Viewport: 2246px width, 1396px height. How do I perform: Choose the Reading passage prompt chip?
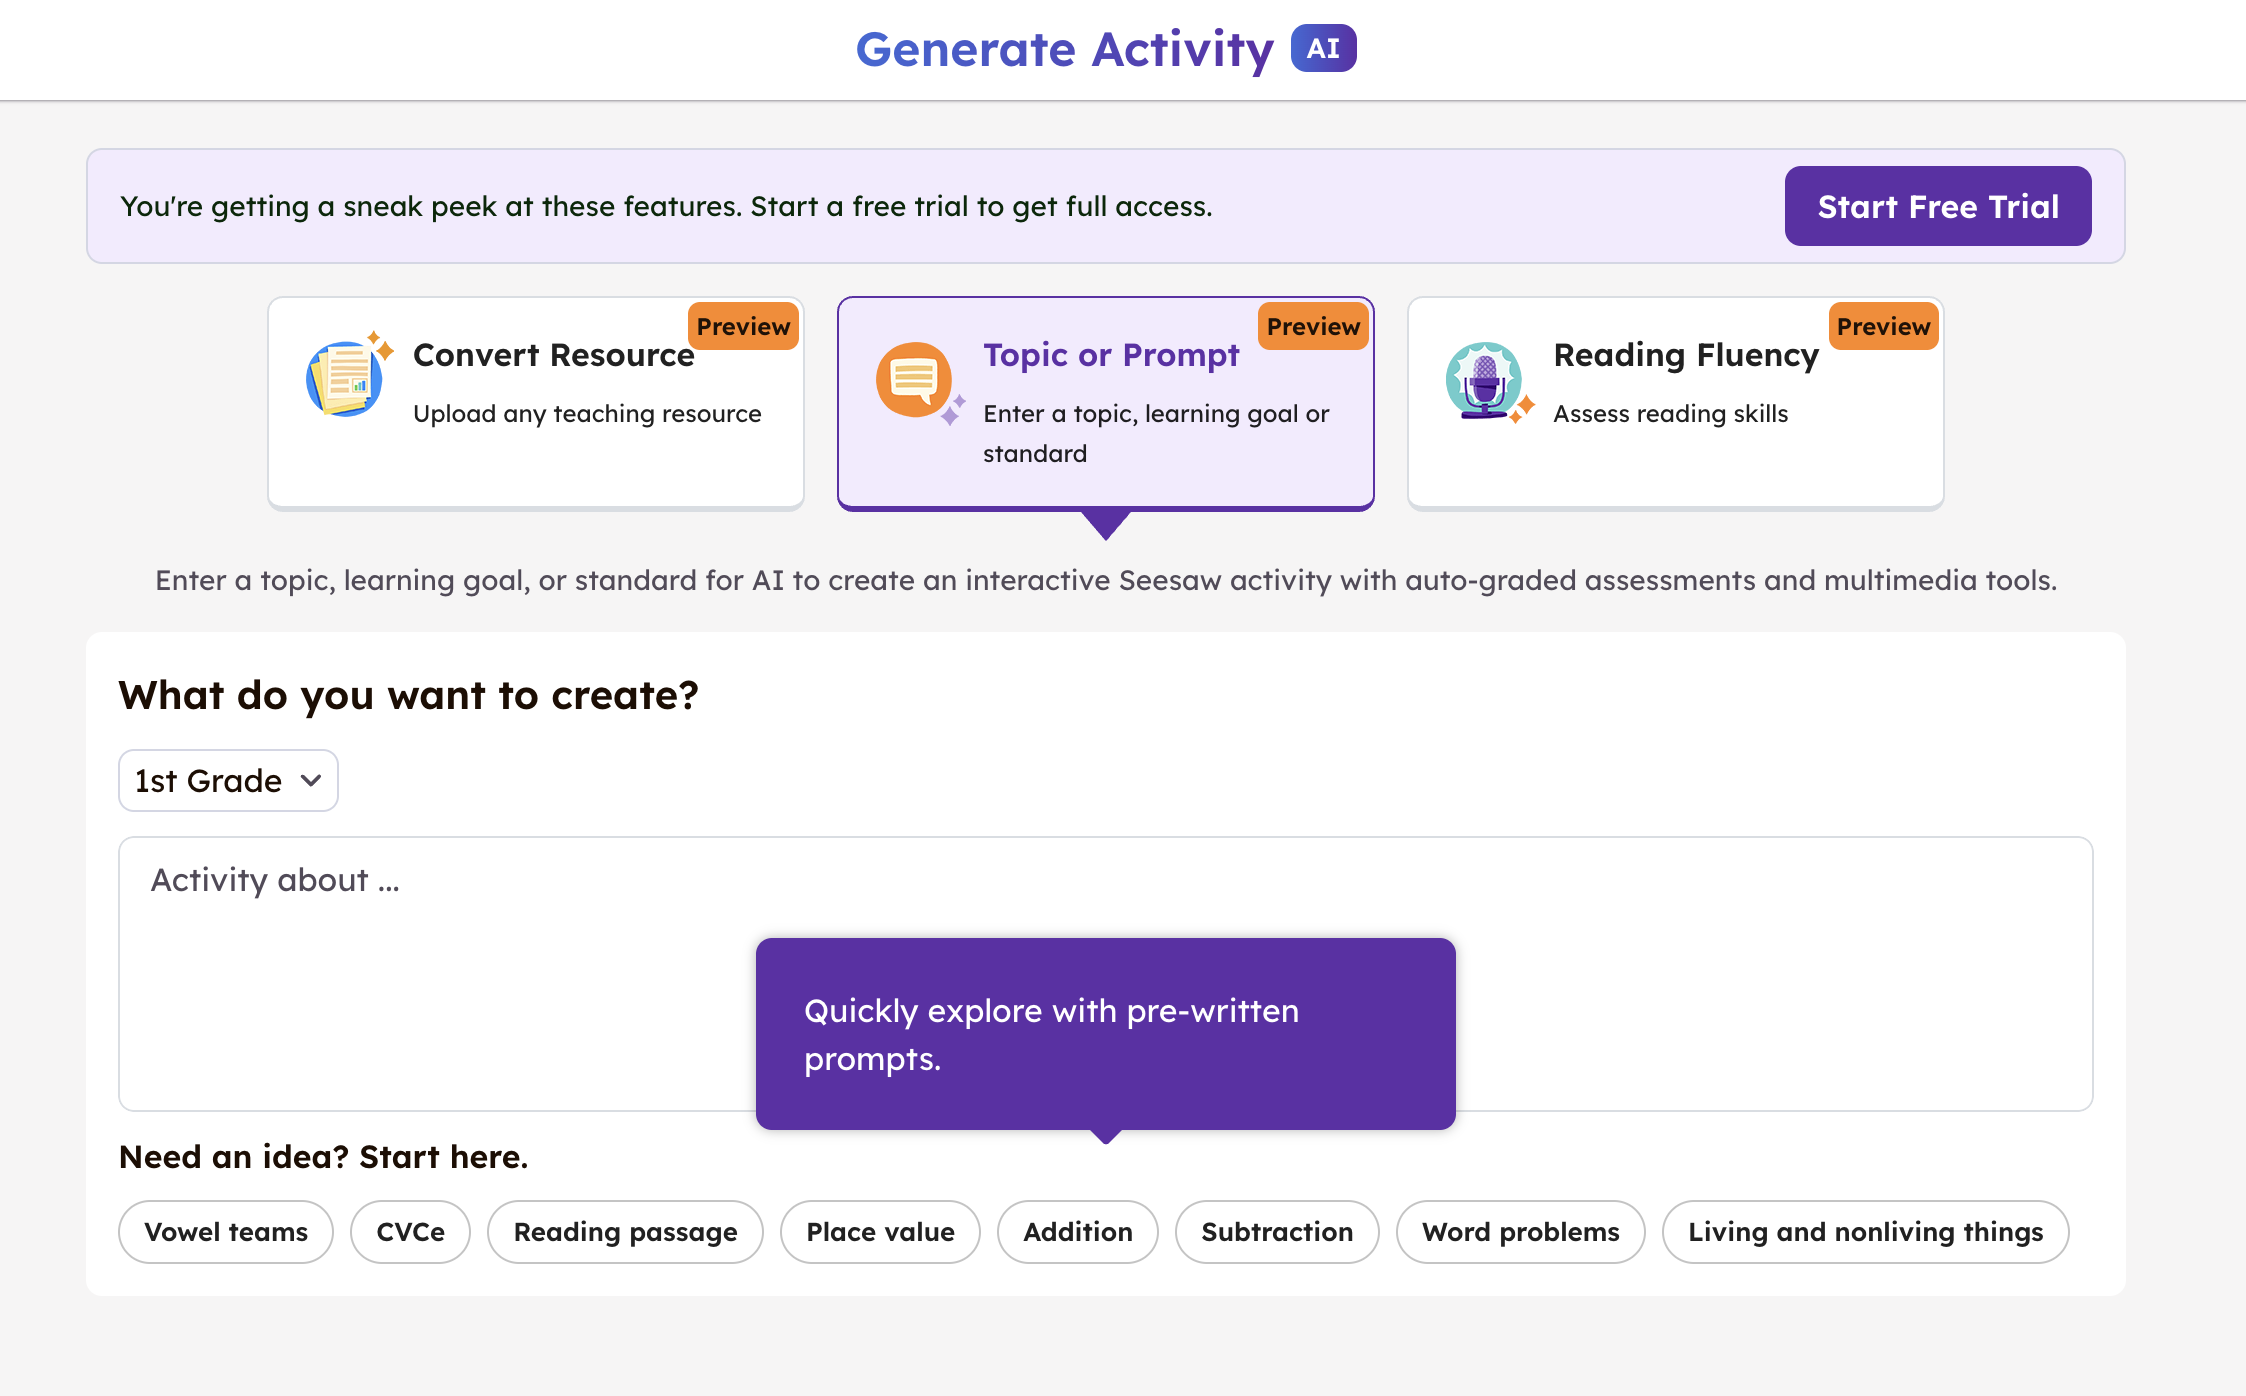tap(625, 1232)
